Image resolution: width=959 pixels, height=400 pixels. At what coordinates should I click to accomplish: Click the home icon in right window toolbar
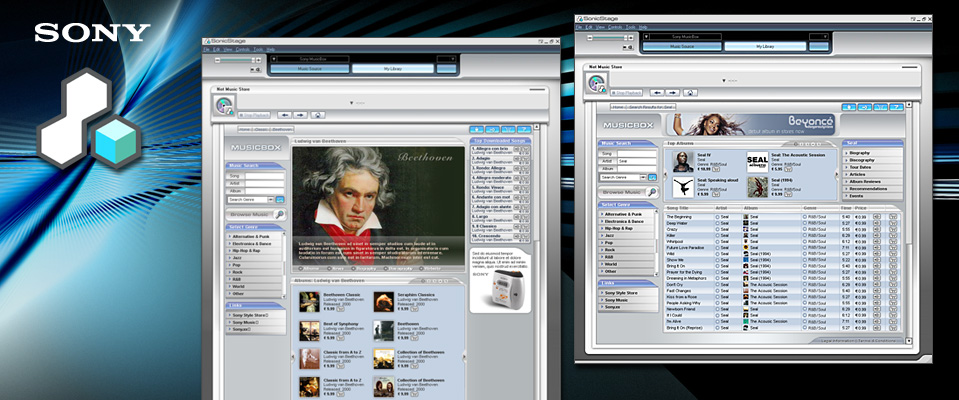coord(690,92)
